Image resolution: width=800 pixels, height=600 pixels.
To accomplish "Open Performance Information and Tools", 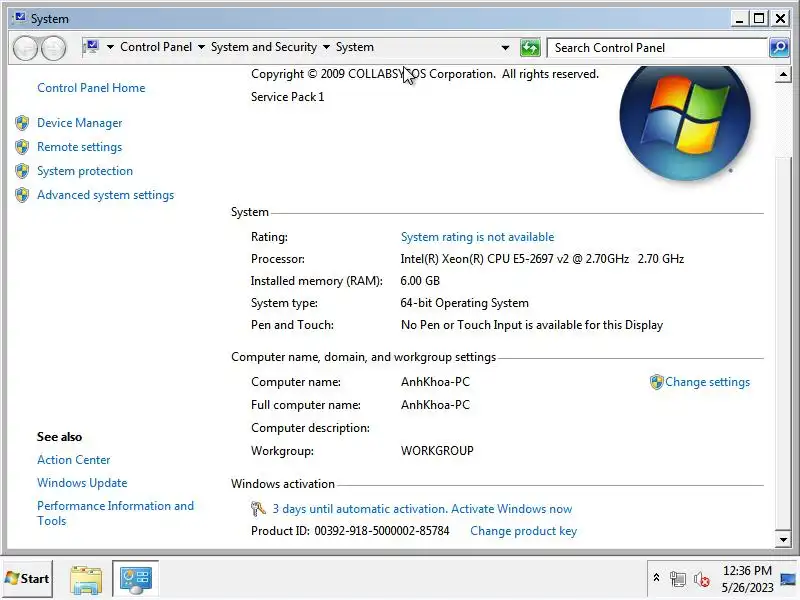I will 115,513.
